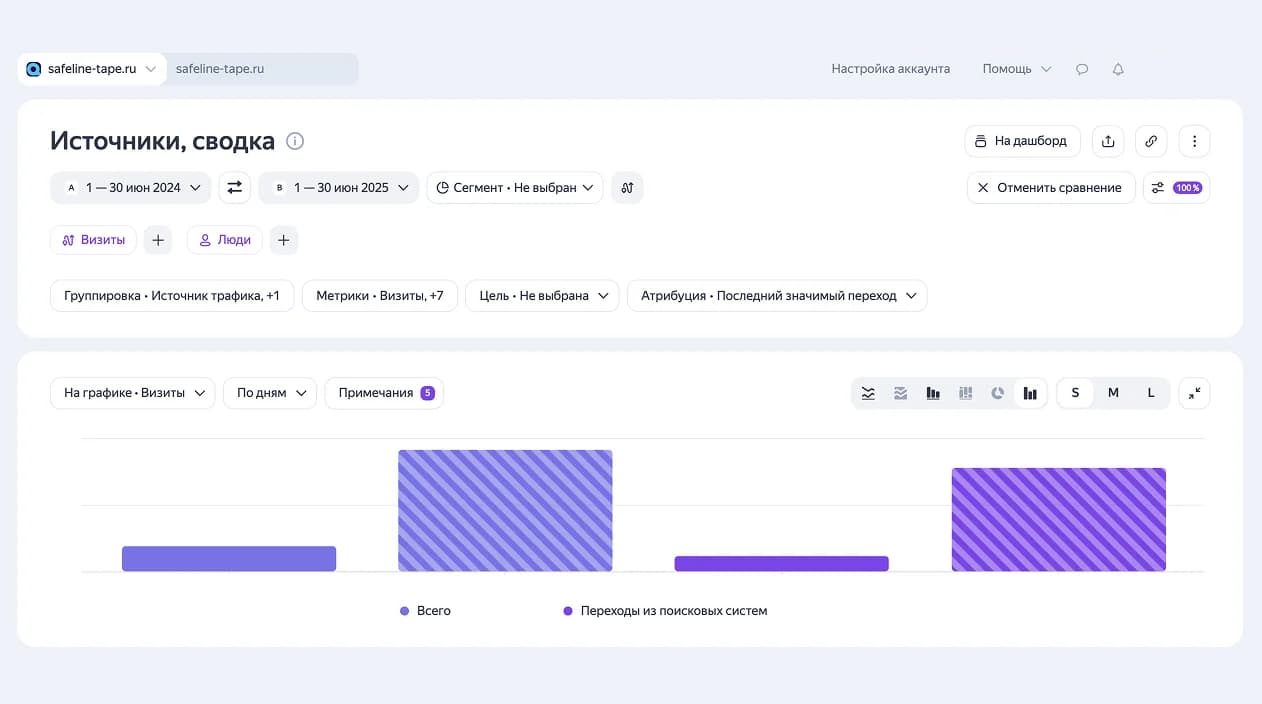Image resolution: width=1262 pixels, height=704 pixels.
Task: Copy report link icon
Action: click(1151, 141)
